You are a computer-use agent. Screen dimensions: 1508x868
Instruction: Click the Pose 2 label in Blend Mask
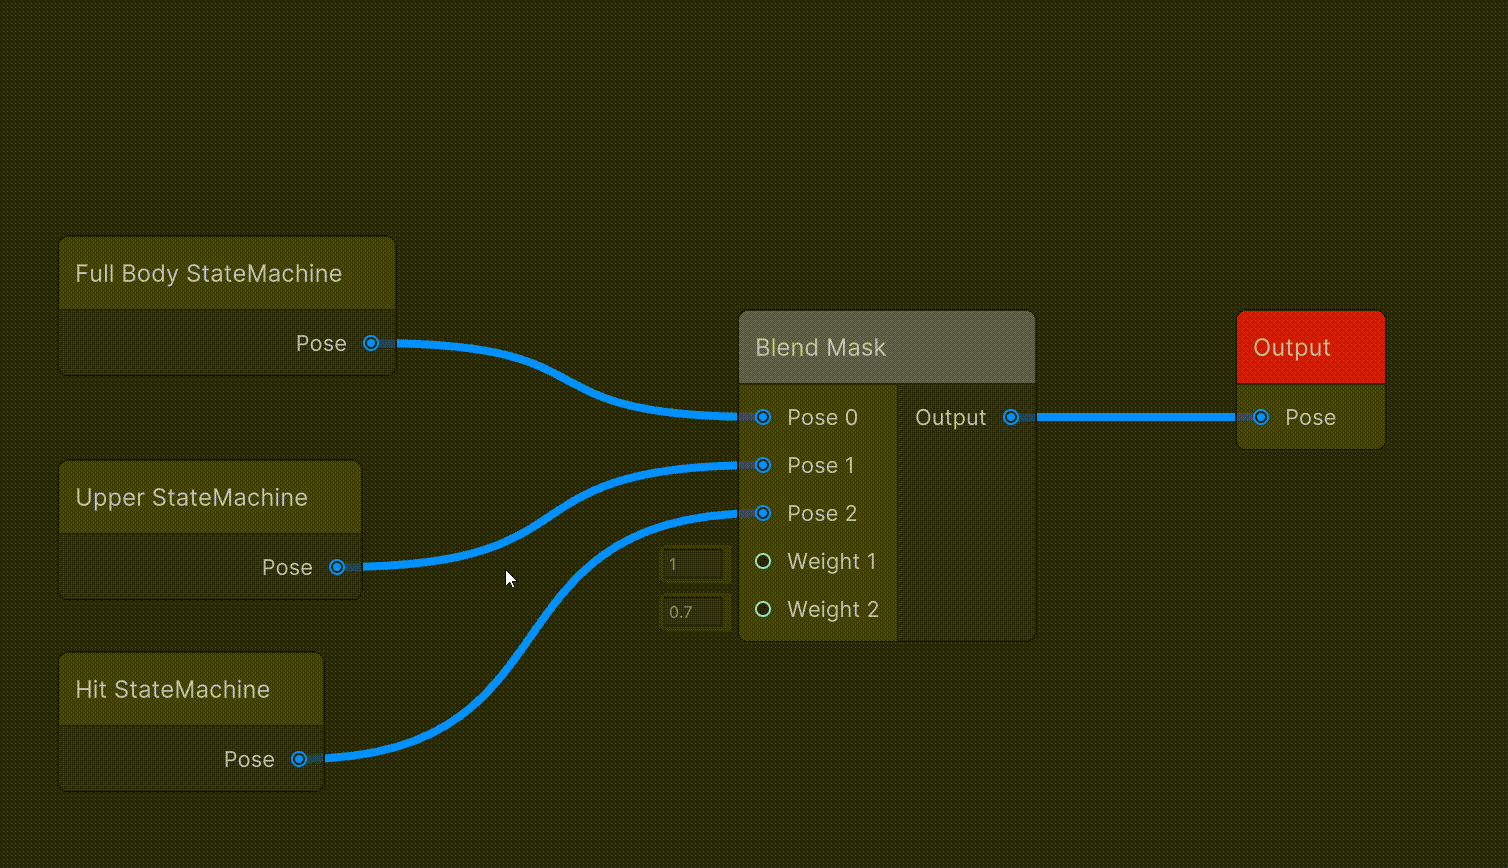[822, 513]
